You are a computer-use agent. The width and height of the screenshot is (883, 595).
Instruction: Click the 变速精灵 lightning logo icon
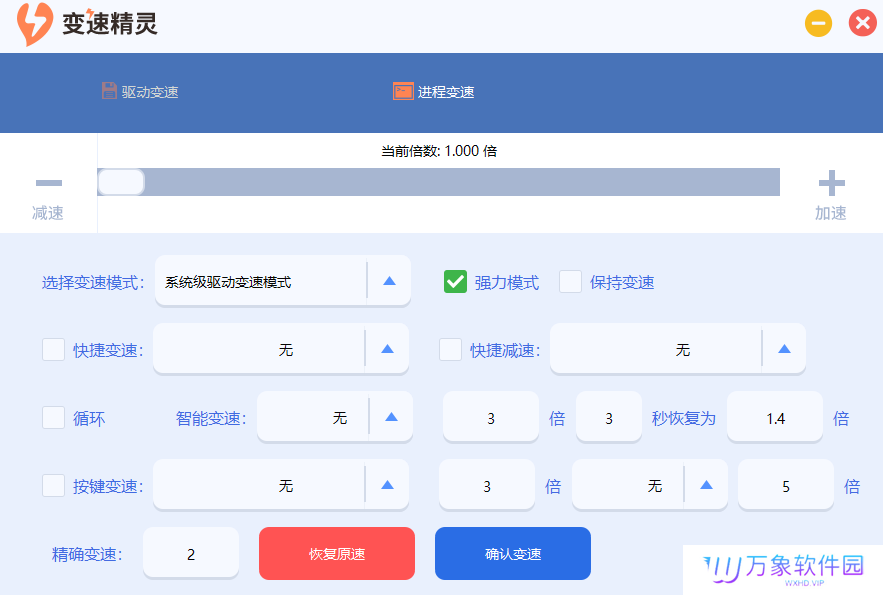(34, 24)
